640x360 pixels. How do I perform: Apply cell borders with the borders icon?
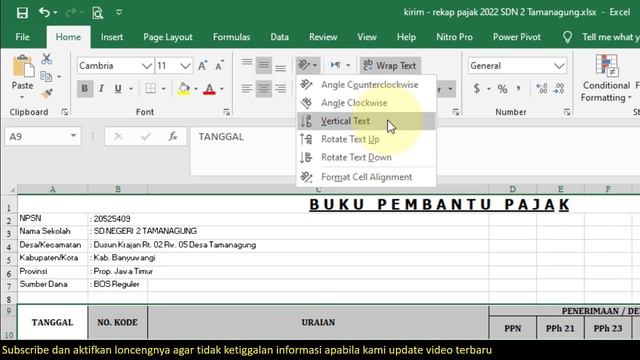point(151,89)
